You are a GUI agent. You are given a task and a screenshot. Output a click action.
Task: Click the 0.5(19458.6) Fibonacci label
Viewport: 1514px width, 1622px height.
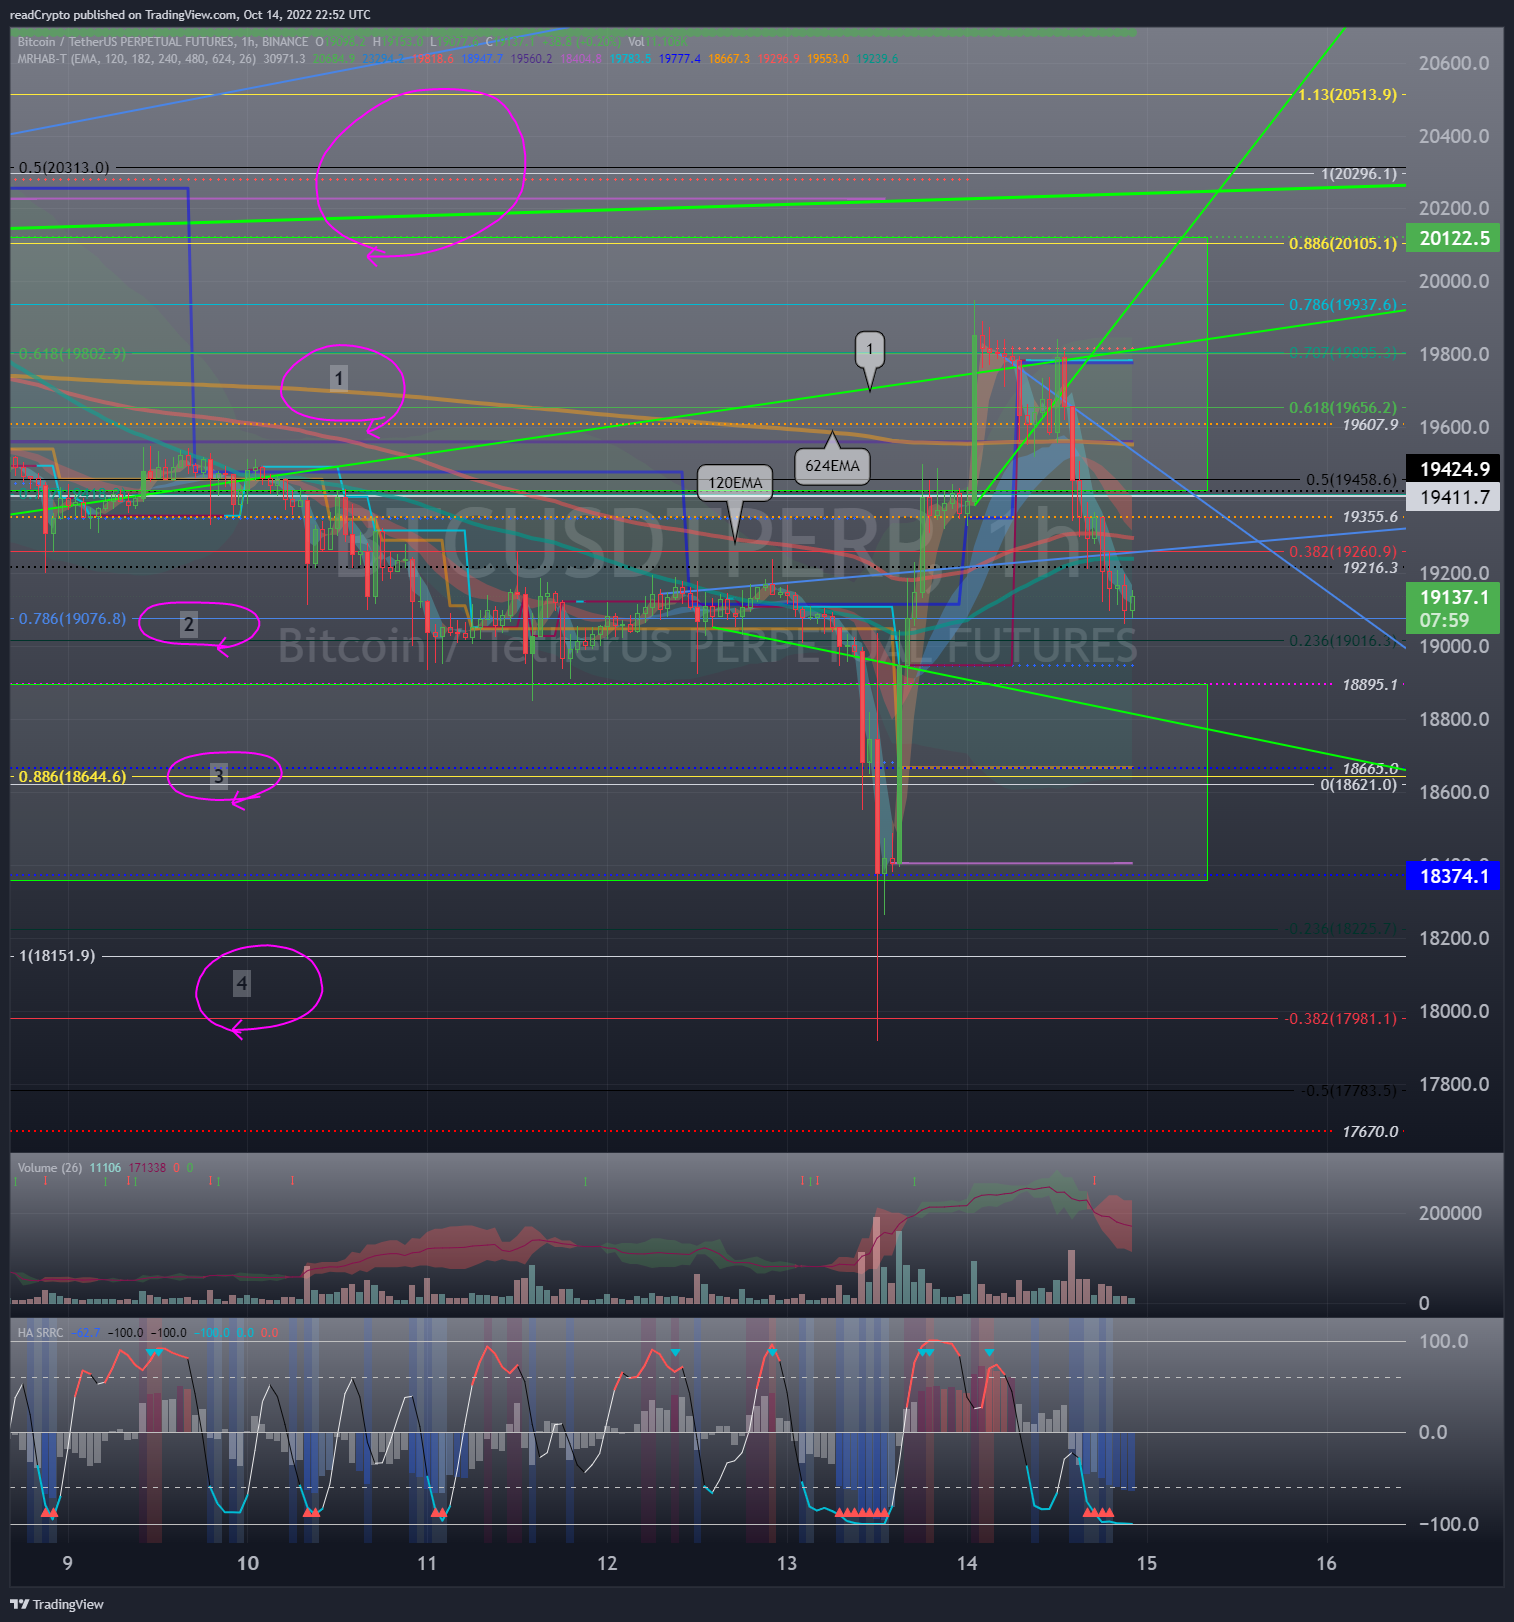pos(1351,480)
